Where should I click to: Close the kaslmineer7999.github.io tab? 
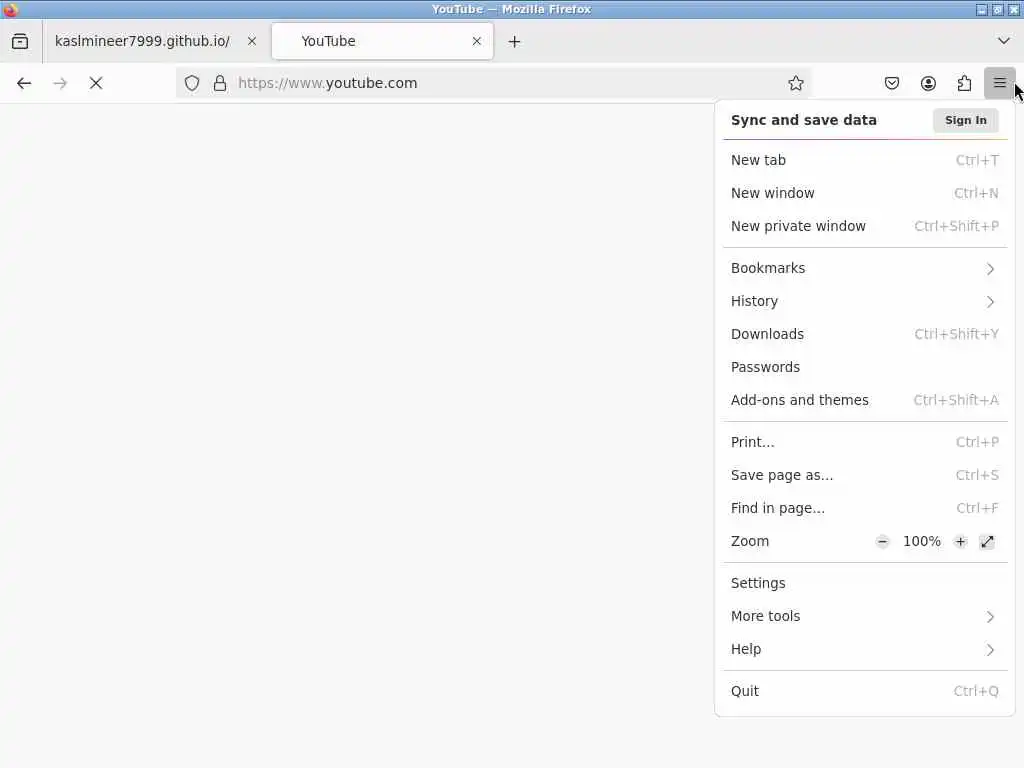(252, 41)
